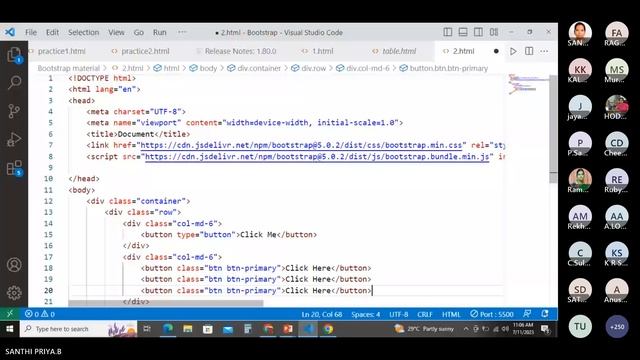Viewport: 640px width, 360px height.
Task: Click the div.row breadcrumb
Action: point(313,68)
